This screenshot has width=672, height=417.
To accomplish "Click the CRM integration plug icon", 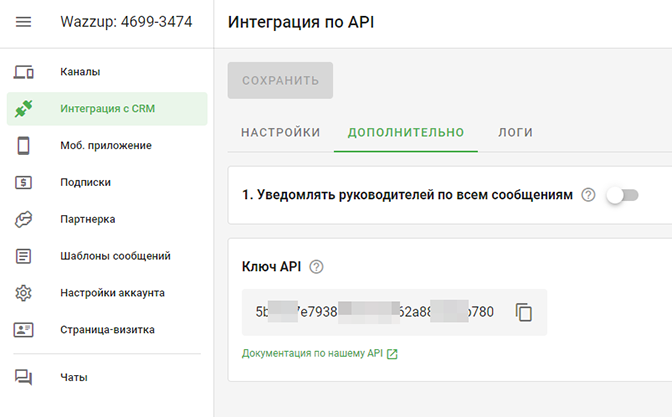I will click(x=24, y=109).
